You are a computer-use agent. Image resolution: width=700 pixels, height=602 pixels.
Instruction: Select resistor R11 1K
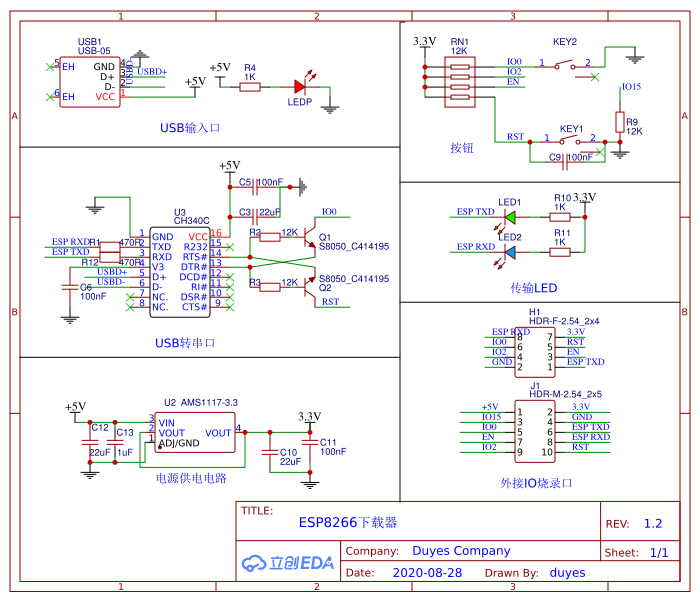coord(559,252)
